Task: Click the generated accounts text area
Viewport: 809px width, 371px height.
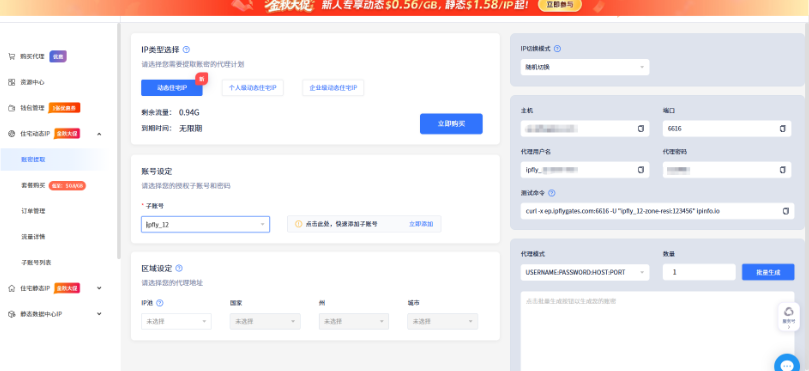Action: coord(657,331)
